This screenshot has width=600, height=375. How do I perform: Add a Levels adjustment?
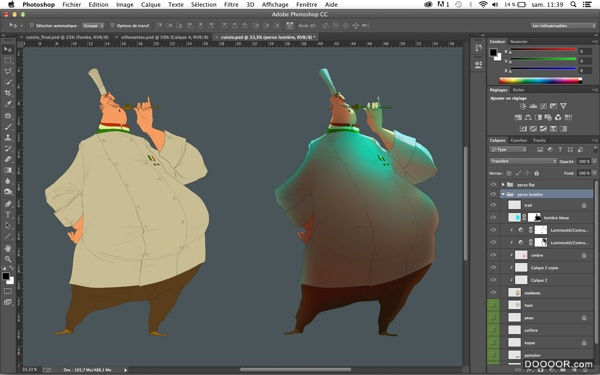pyautogui.click(x=533, y=106)
